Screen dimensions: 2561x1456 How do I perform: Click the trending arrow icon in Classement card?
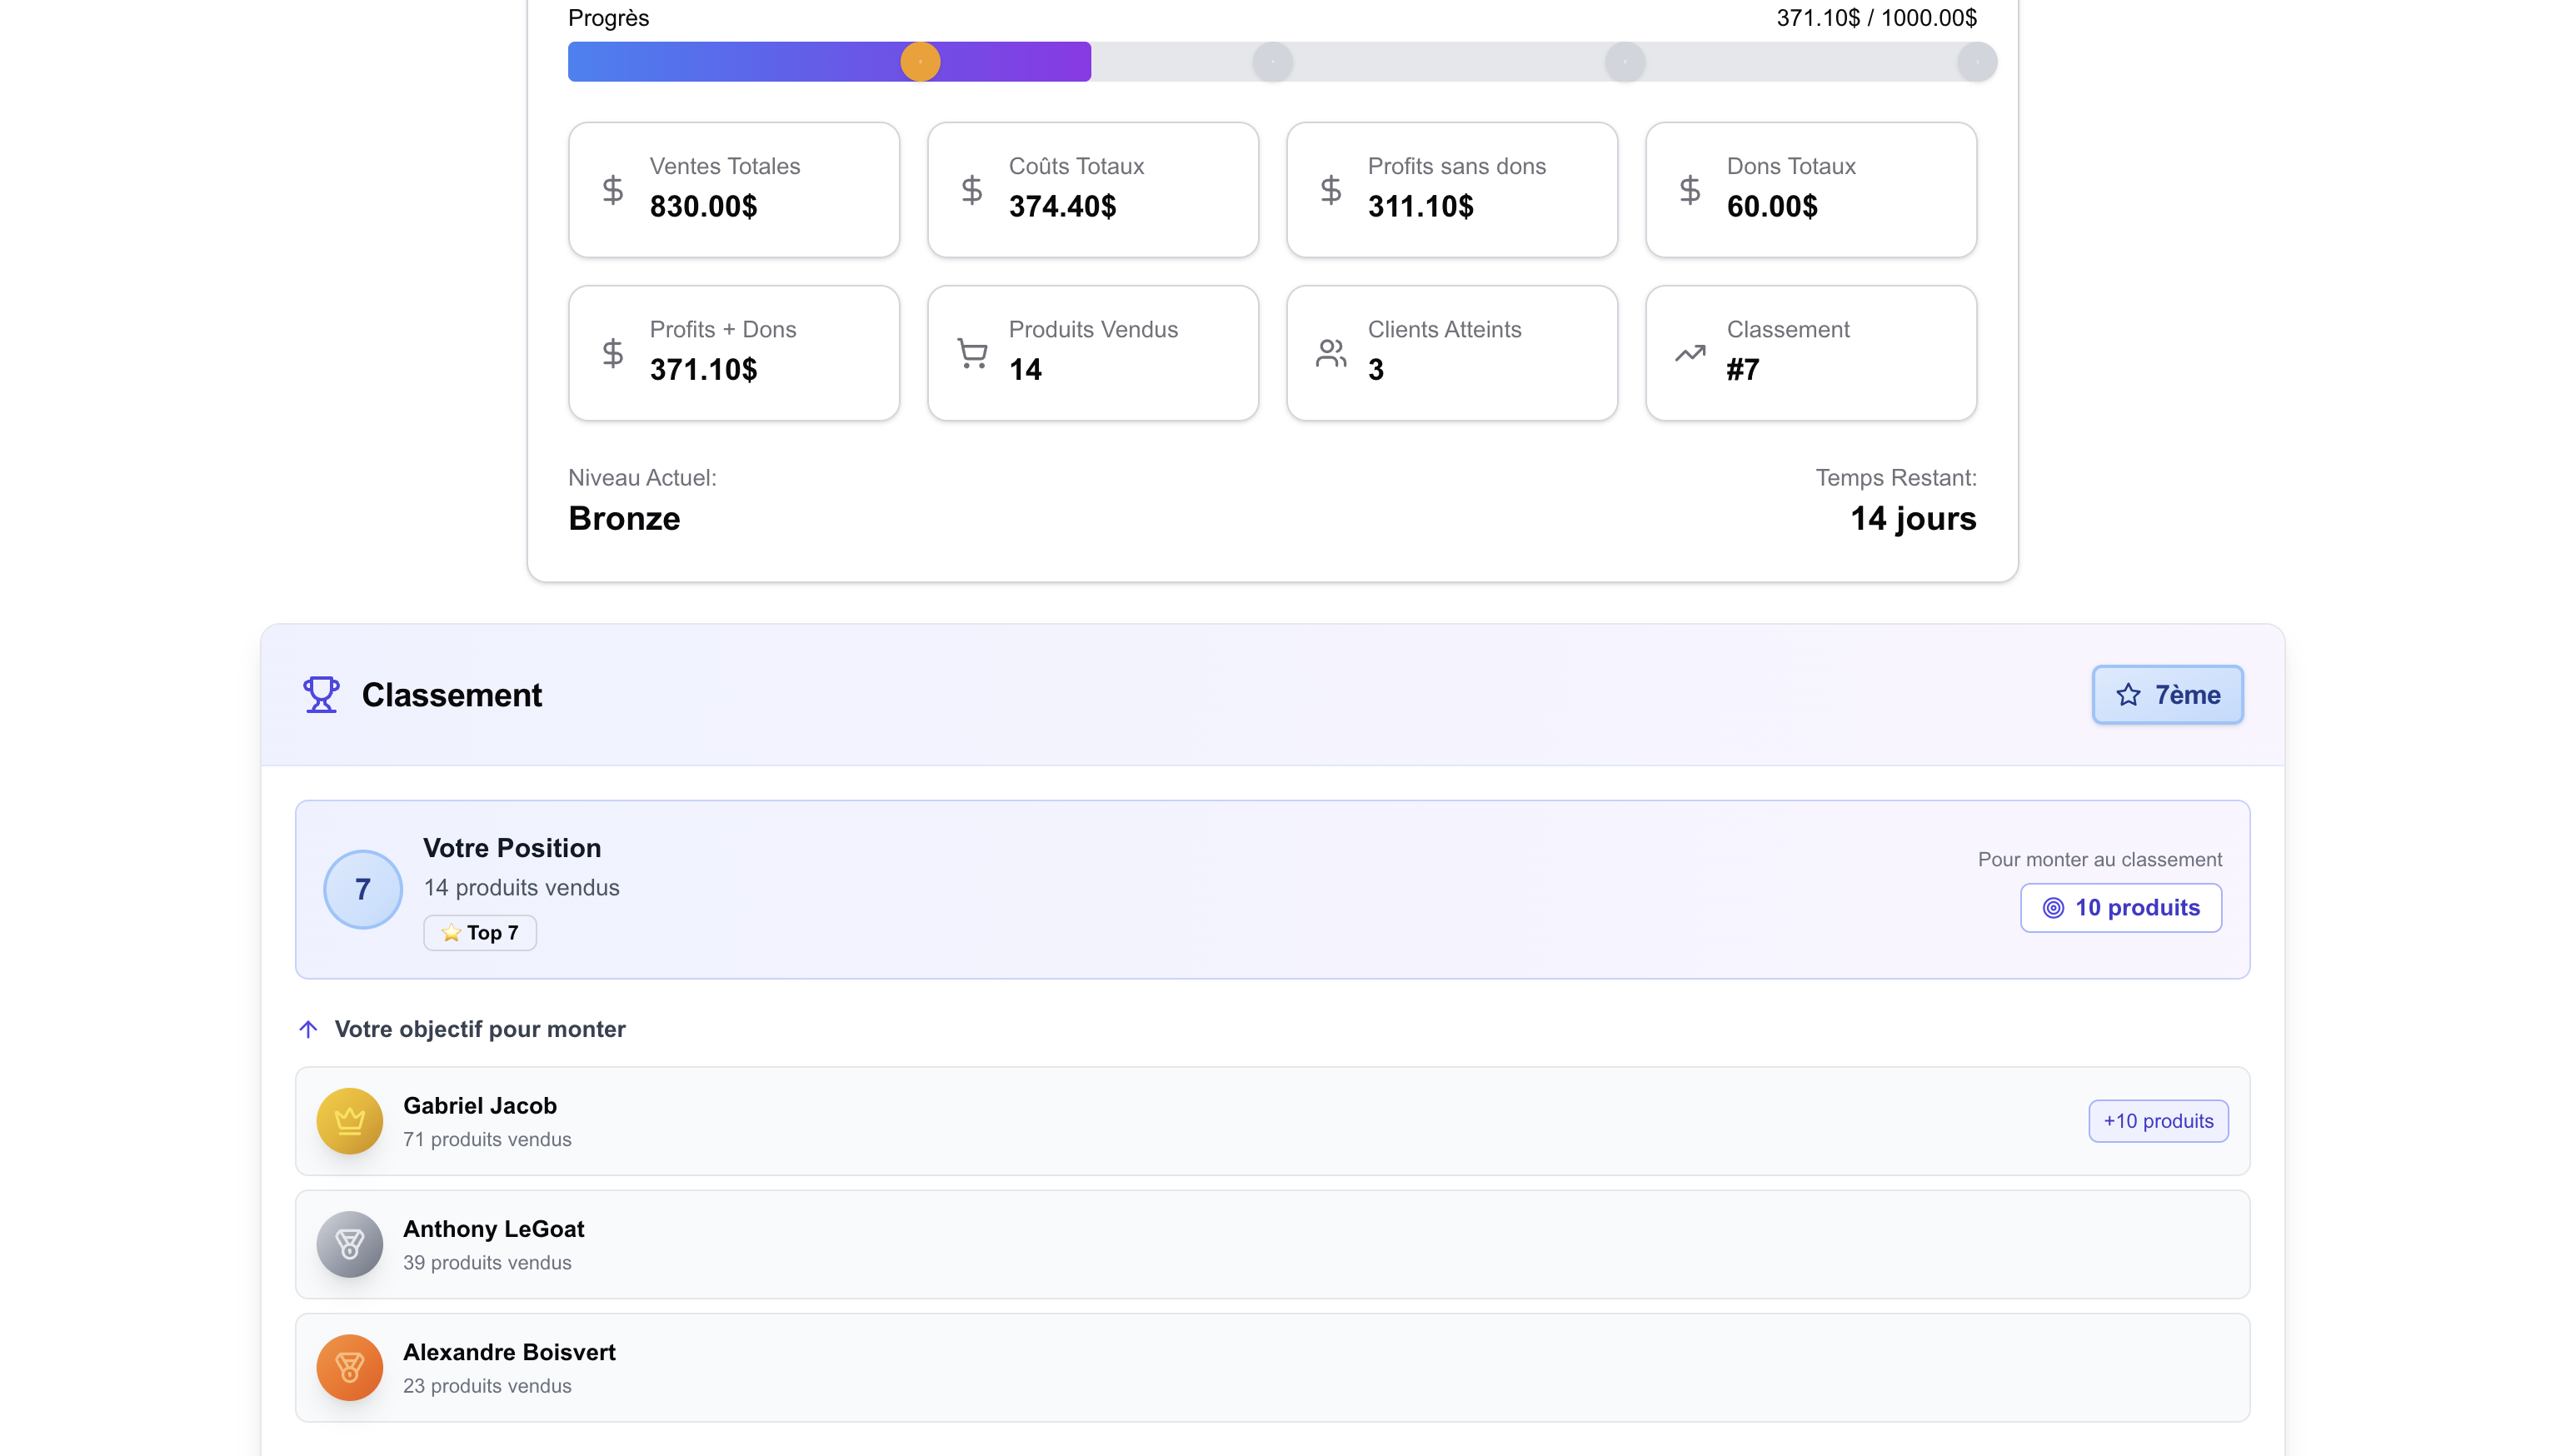(x=1689, y=353)
